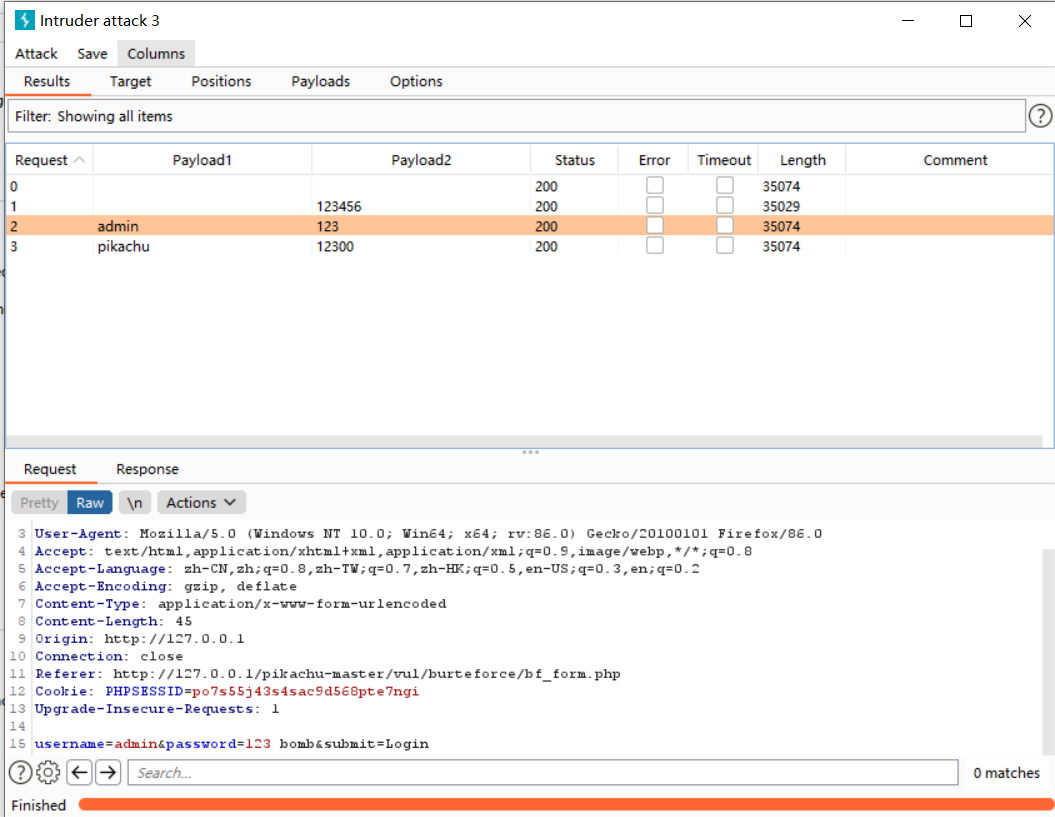The height and width of the screenshot is (817, 1055).
Task: Sort by Length column header
Action: [x=803, y=160]
